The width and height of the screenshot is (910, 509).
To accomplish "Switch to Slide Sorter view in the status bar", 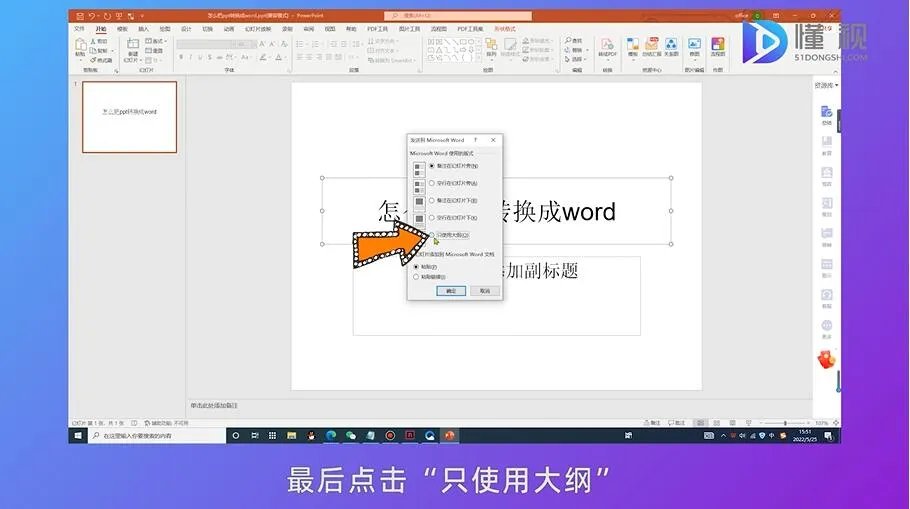I will (x=717, y=423).
